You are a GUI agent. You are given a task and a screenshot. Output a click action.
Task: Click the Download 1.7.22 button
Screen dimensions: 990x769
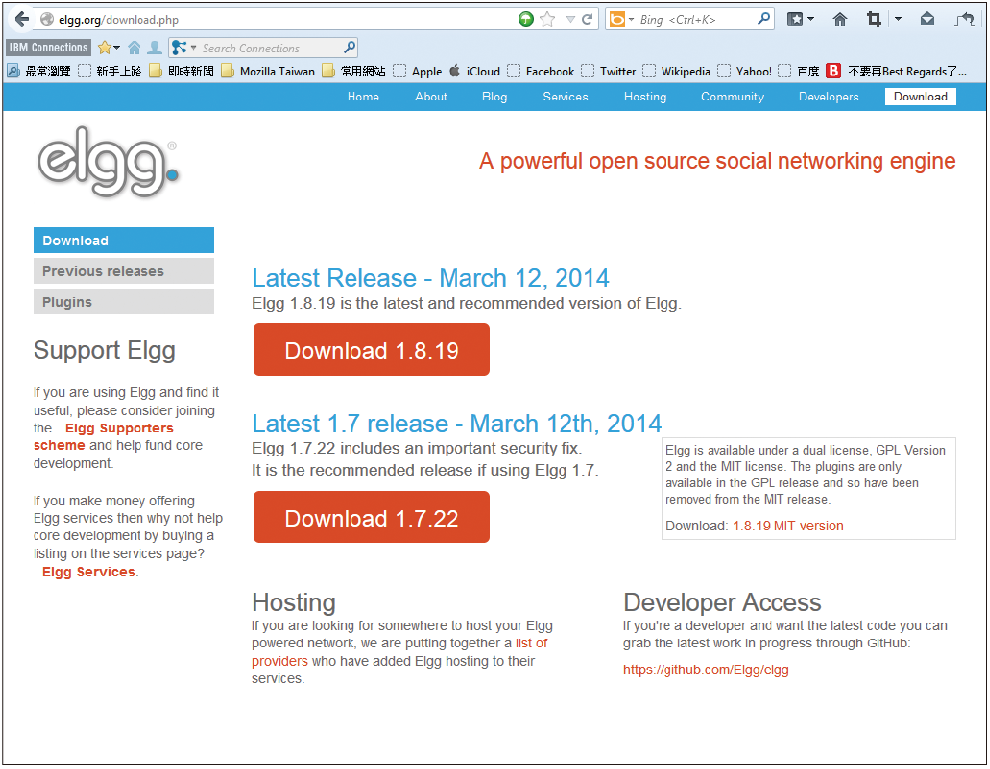(x=372, y=518)
